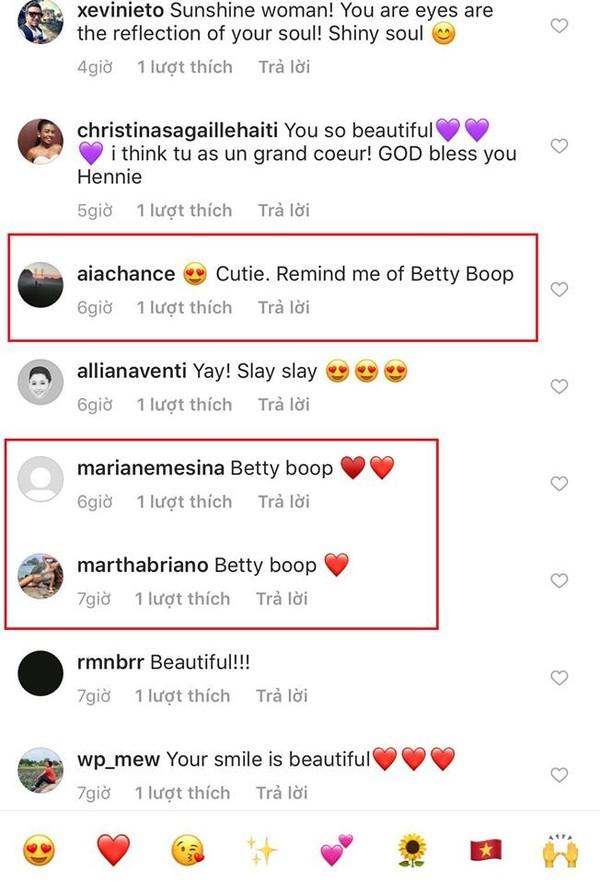Like xevinieto's comment with the heart

click(x=559, y=27)
